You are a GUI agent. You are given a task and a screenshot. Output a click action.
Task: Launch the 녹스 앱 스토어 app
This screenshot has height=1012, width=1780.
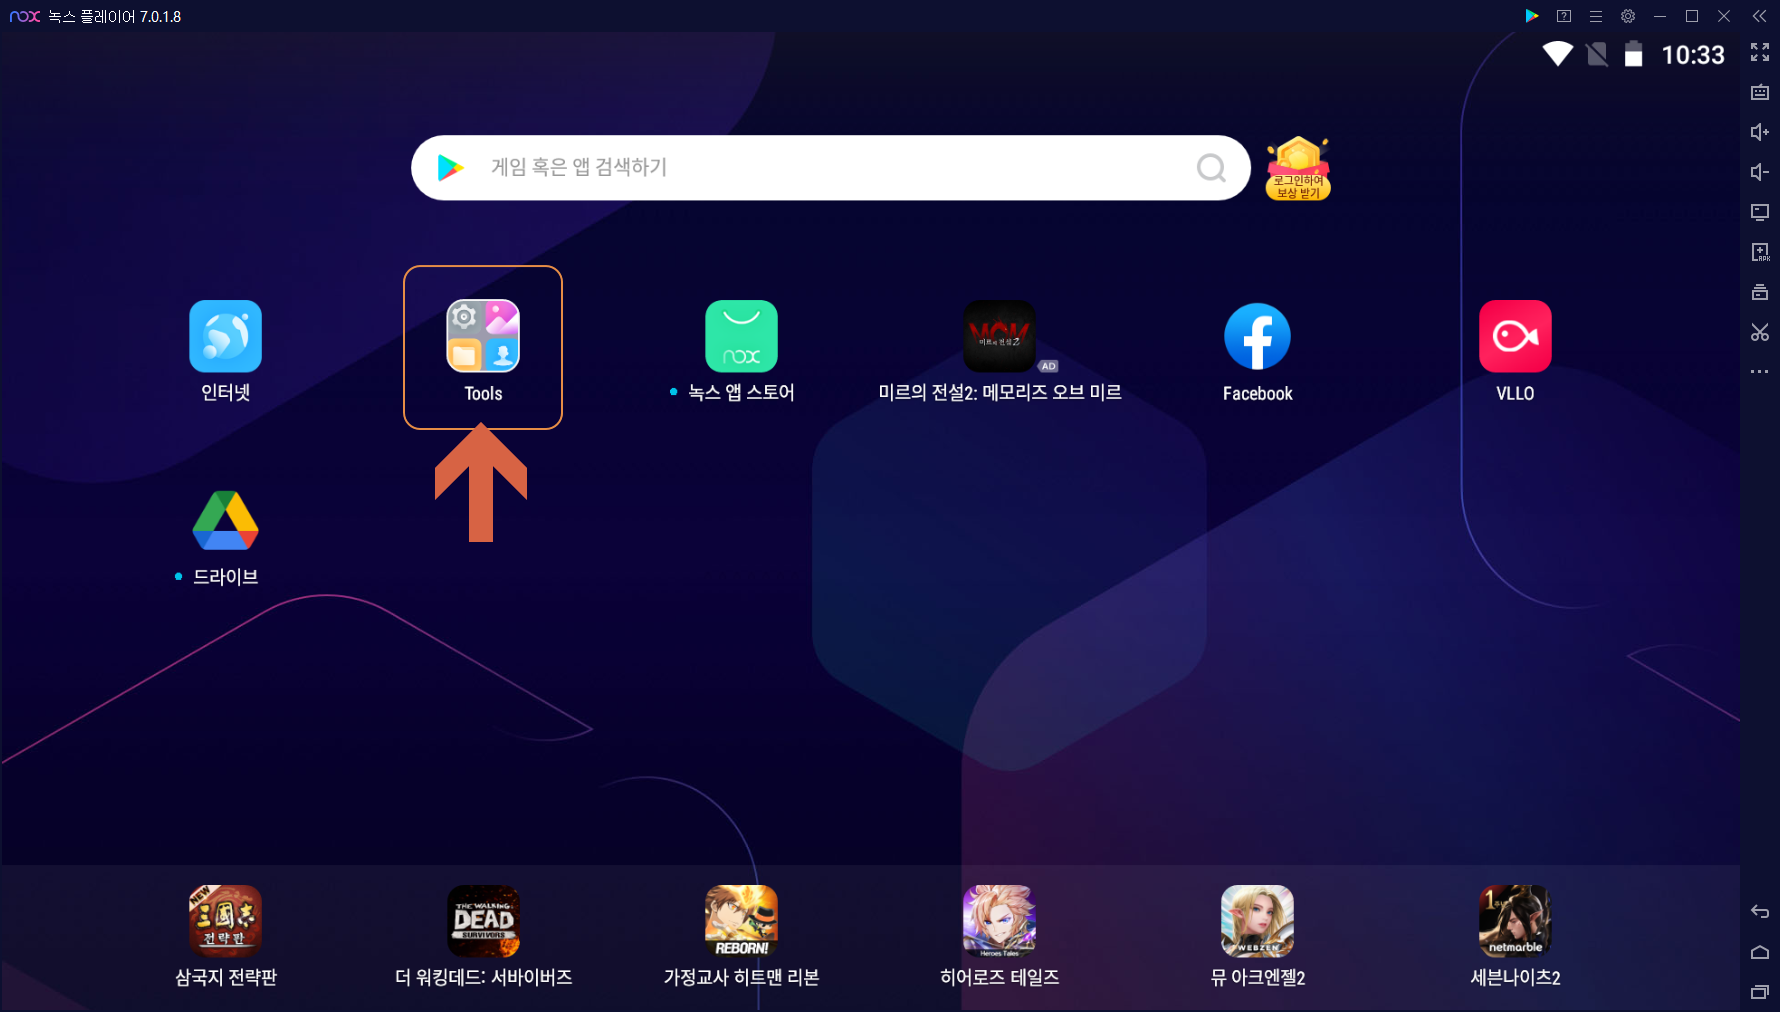pos(741,336)
